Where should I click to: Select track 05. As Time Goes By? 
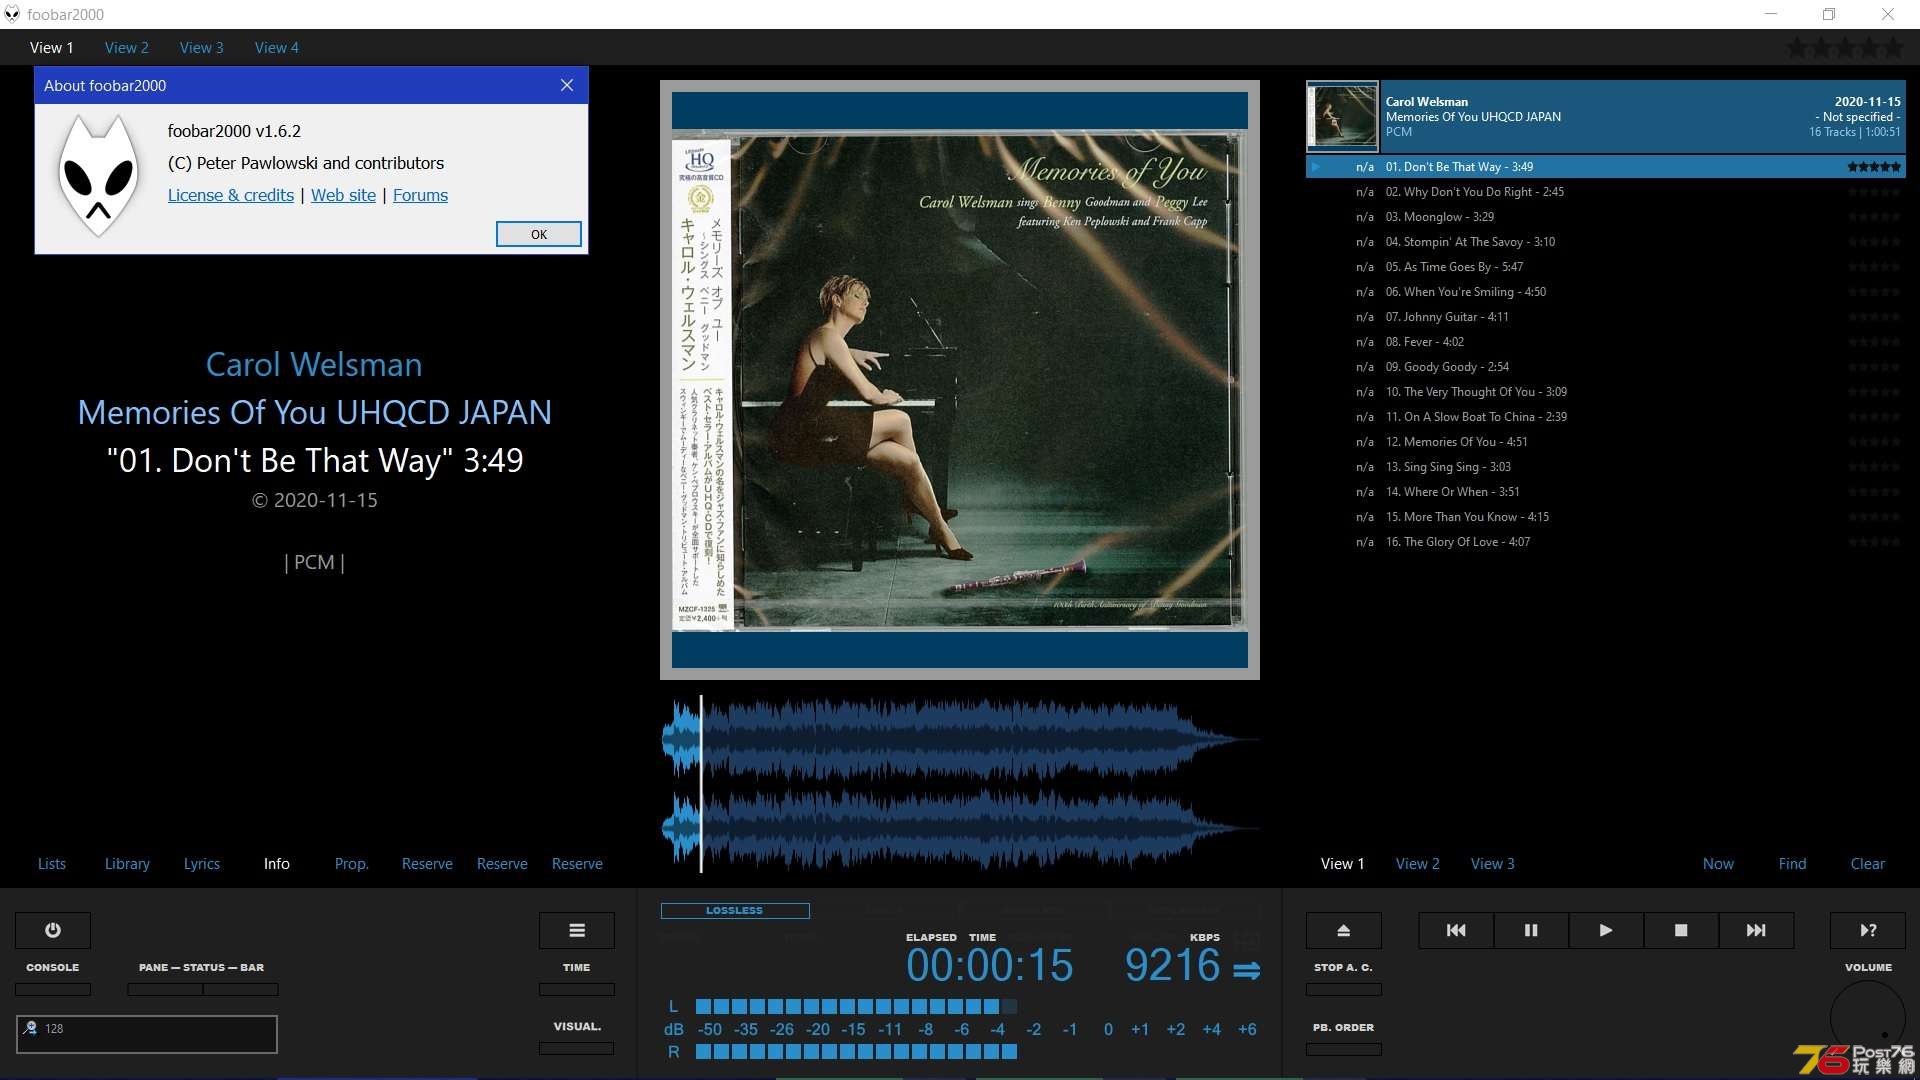(1606, 267)
